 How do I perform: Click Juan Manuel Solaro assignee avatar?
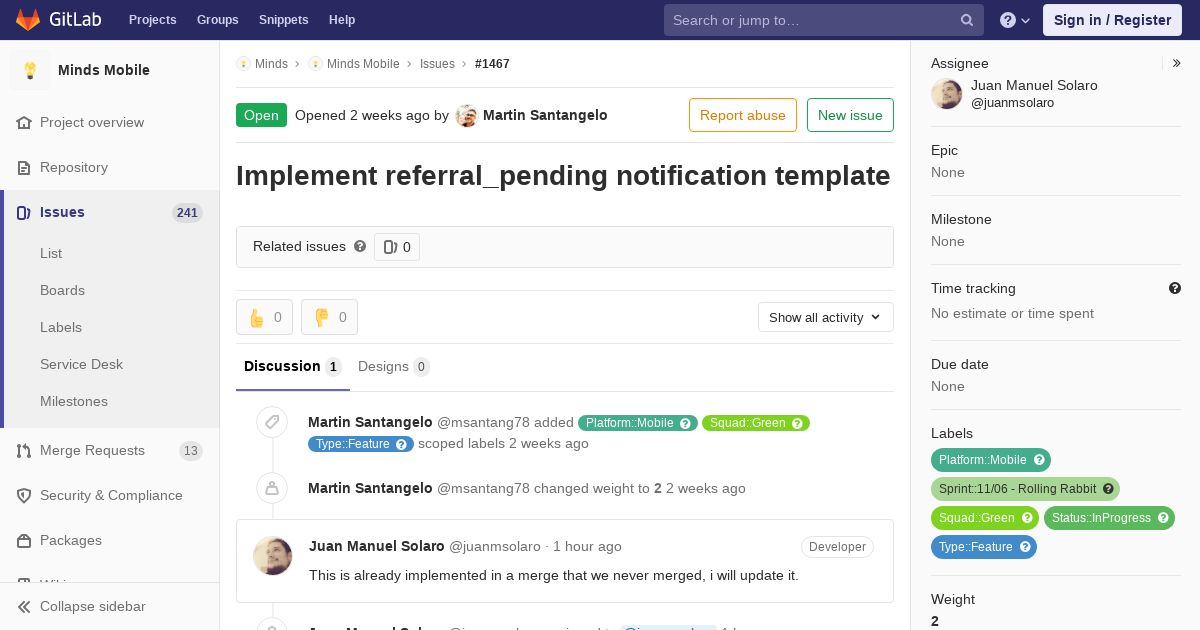click(946, 94)
